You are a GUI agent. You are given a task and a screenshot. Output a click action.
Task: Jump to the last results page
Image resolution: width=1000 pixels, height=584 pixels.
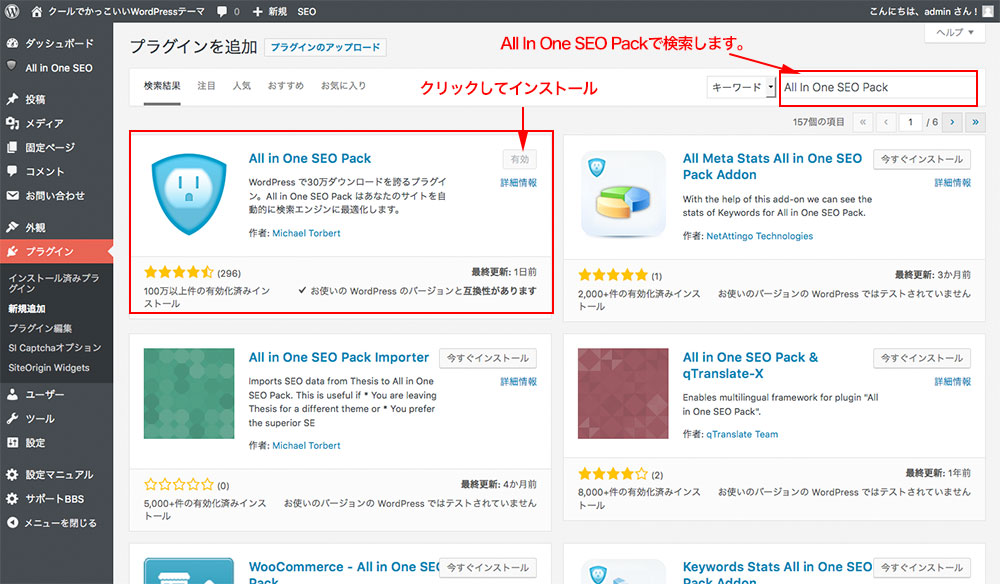(975, 122)
